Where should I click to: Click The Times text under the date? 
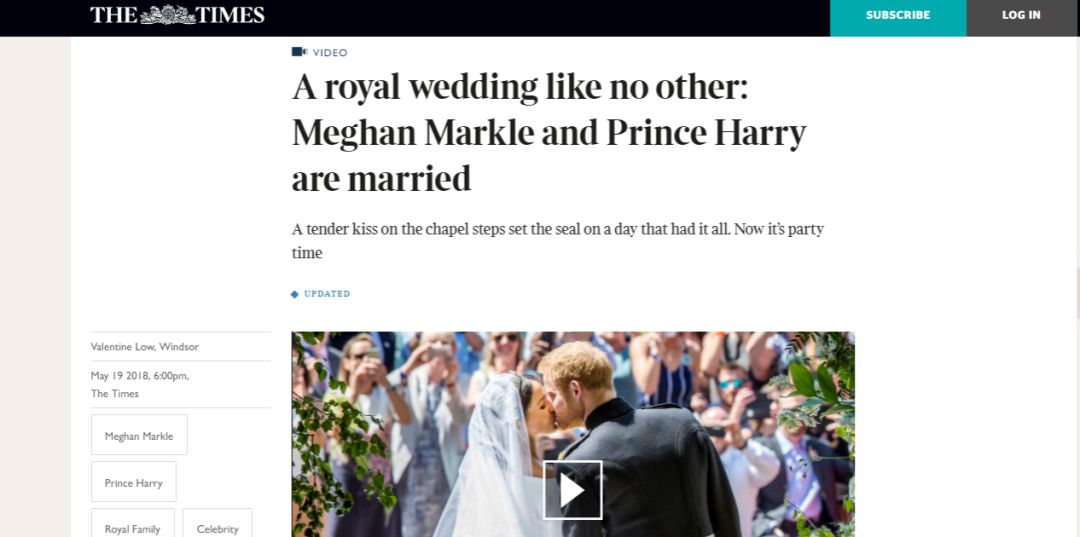115,394
